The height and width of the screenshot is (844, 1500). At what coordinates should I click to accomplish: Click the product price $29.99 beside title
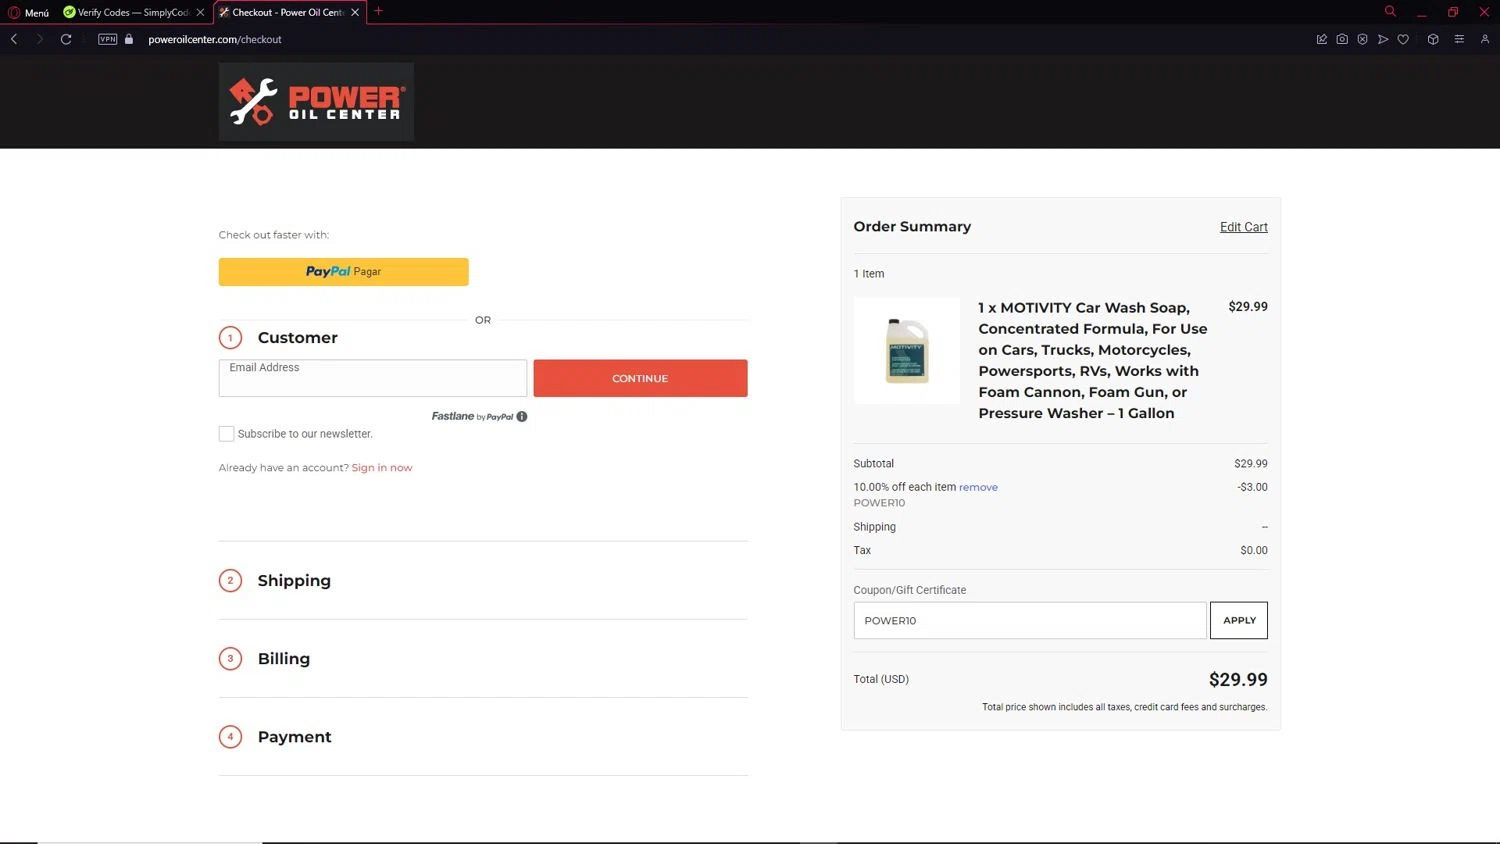click(1248, 307)
